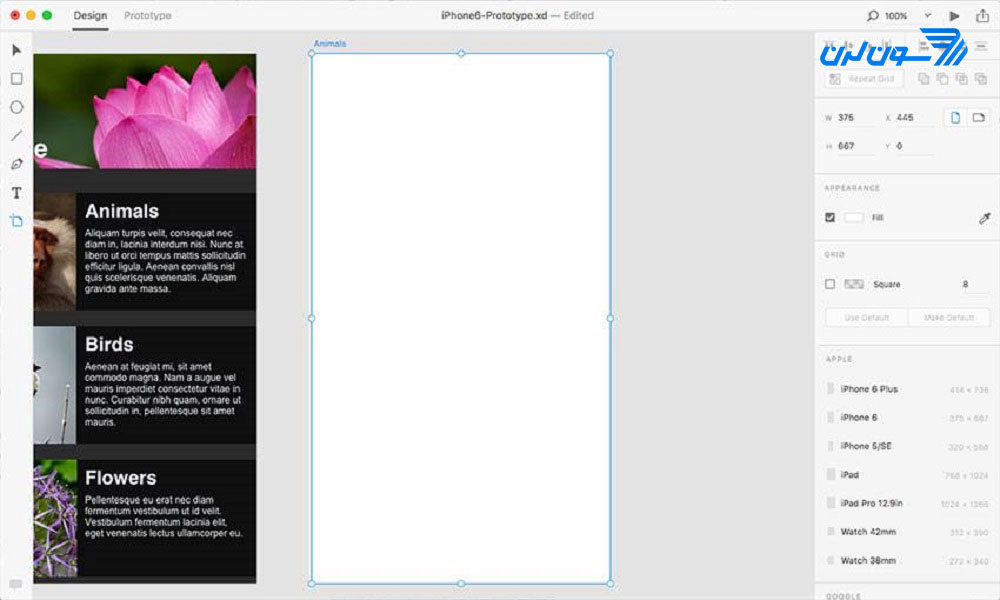Activate the Select arrow tool

[15, 50]
